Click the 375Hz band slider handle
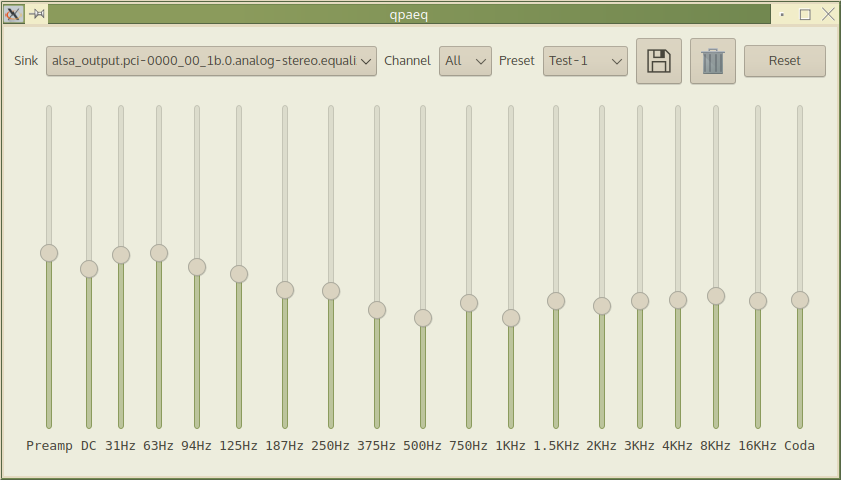Image resolution: width=841 pixels, height=480 pixels. [x=377, y=310]
